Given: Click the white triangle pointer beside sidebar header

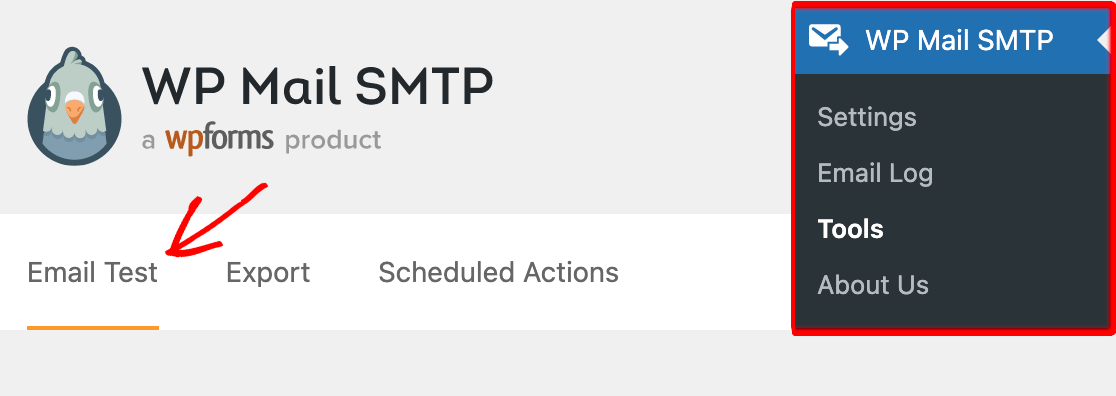Looking at the screenshot, I should [1104, 41].
